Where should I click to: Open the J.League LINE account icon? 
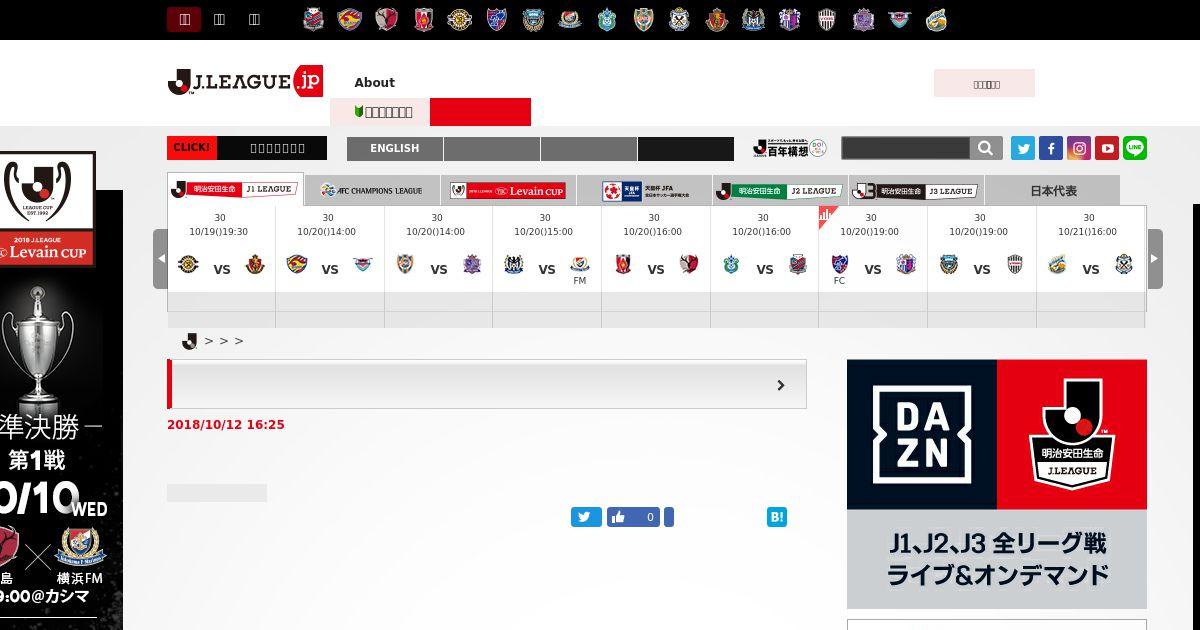(1135, 148)
